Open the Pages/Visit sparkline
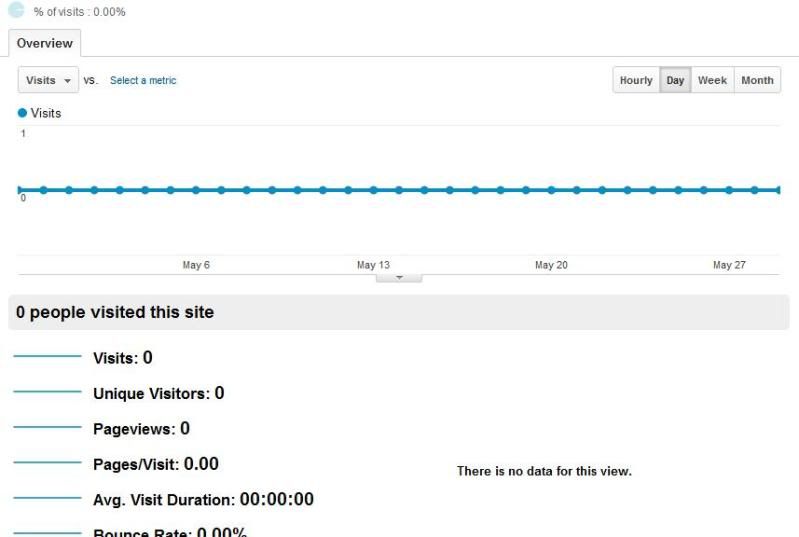The width and height of the screenshot is (799, 537). pos(47,463)
